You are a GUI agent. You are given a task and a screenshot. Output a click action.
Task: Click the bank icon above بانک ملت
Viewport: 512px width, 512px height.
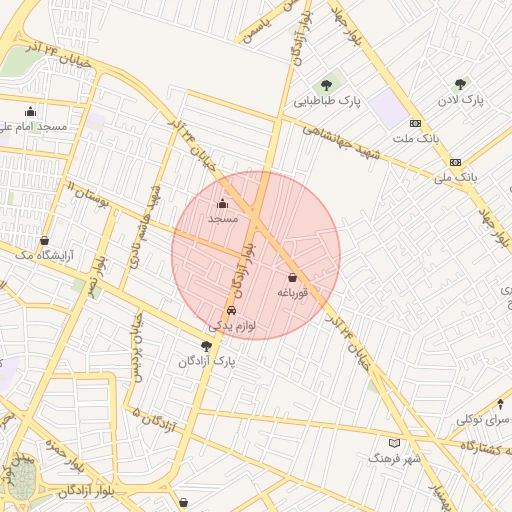[x=415, y=124]
